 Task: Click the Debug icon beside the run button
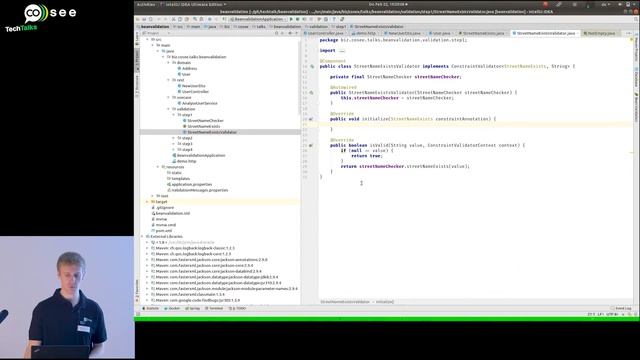tap(298, 19)
